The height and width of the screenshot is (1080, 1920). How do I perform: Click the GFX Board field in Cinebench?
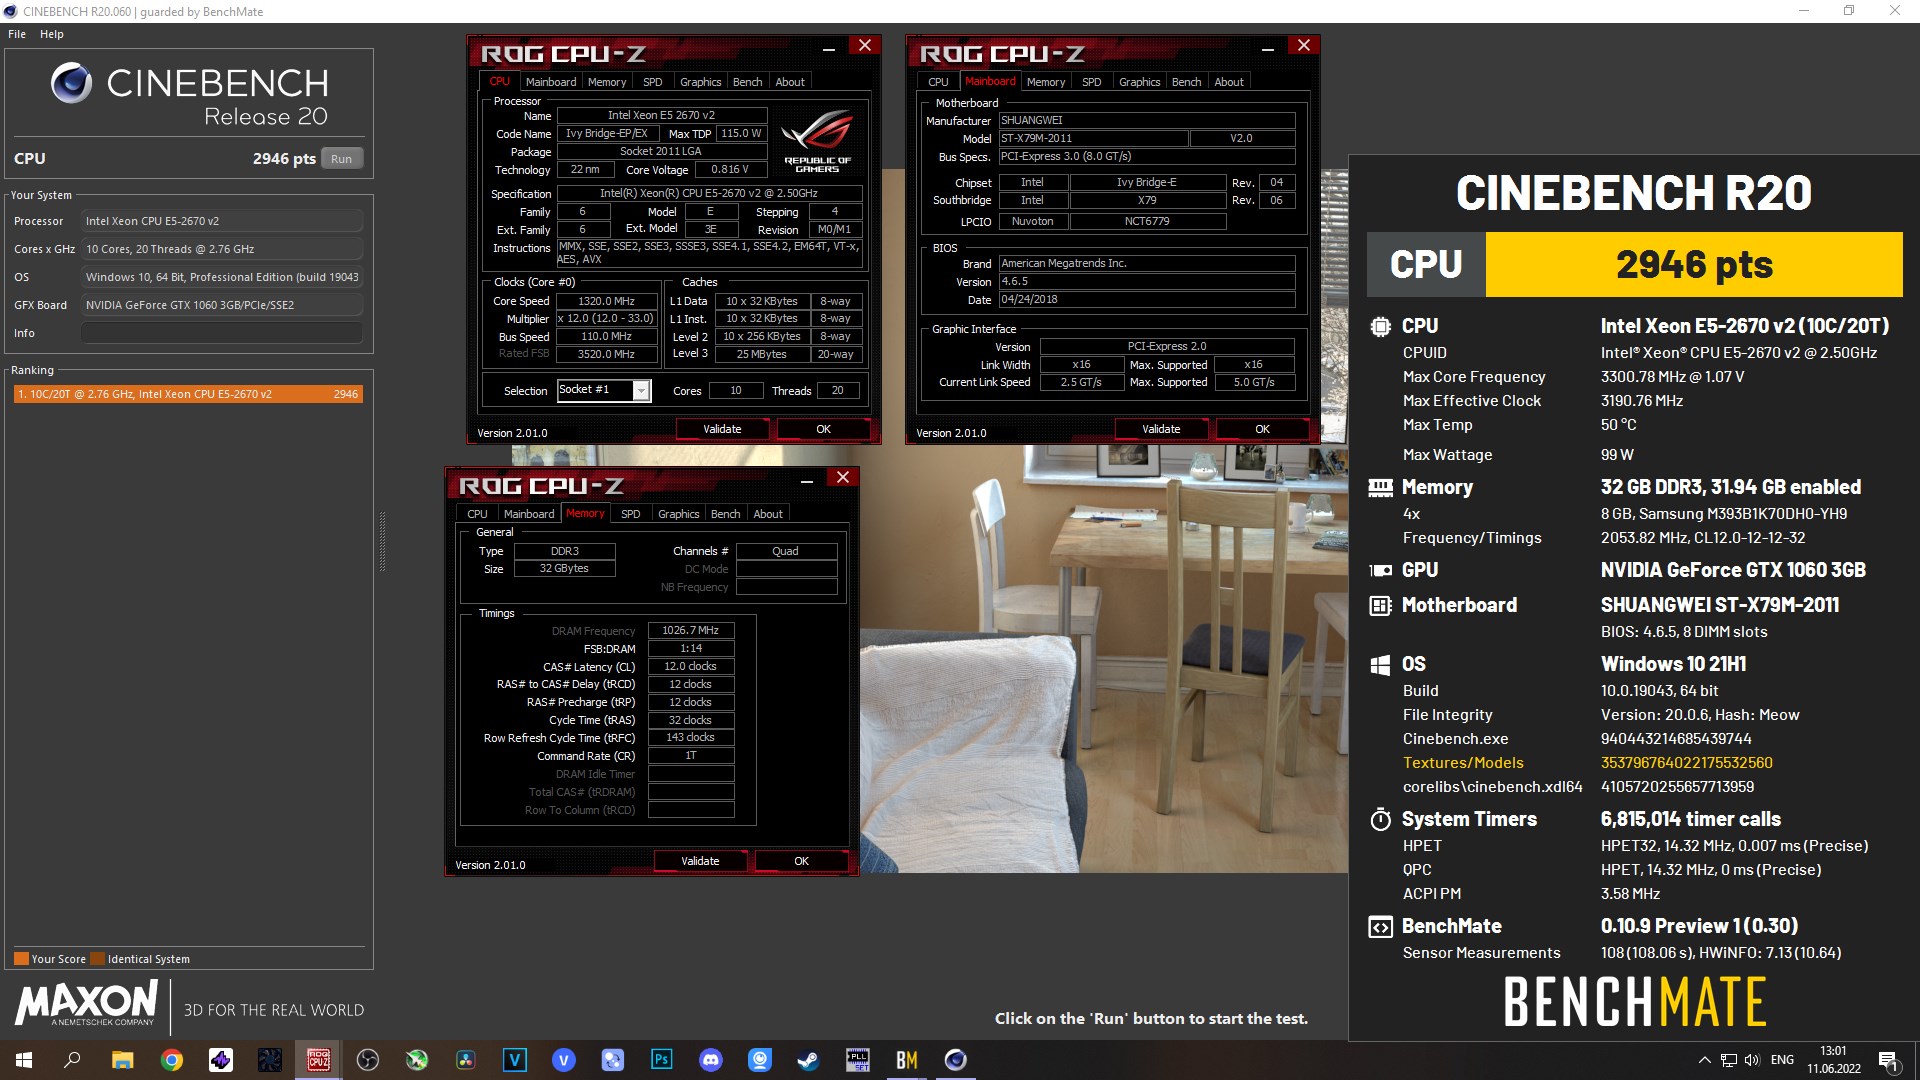pos(221,305)
